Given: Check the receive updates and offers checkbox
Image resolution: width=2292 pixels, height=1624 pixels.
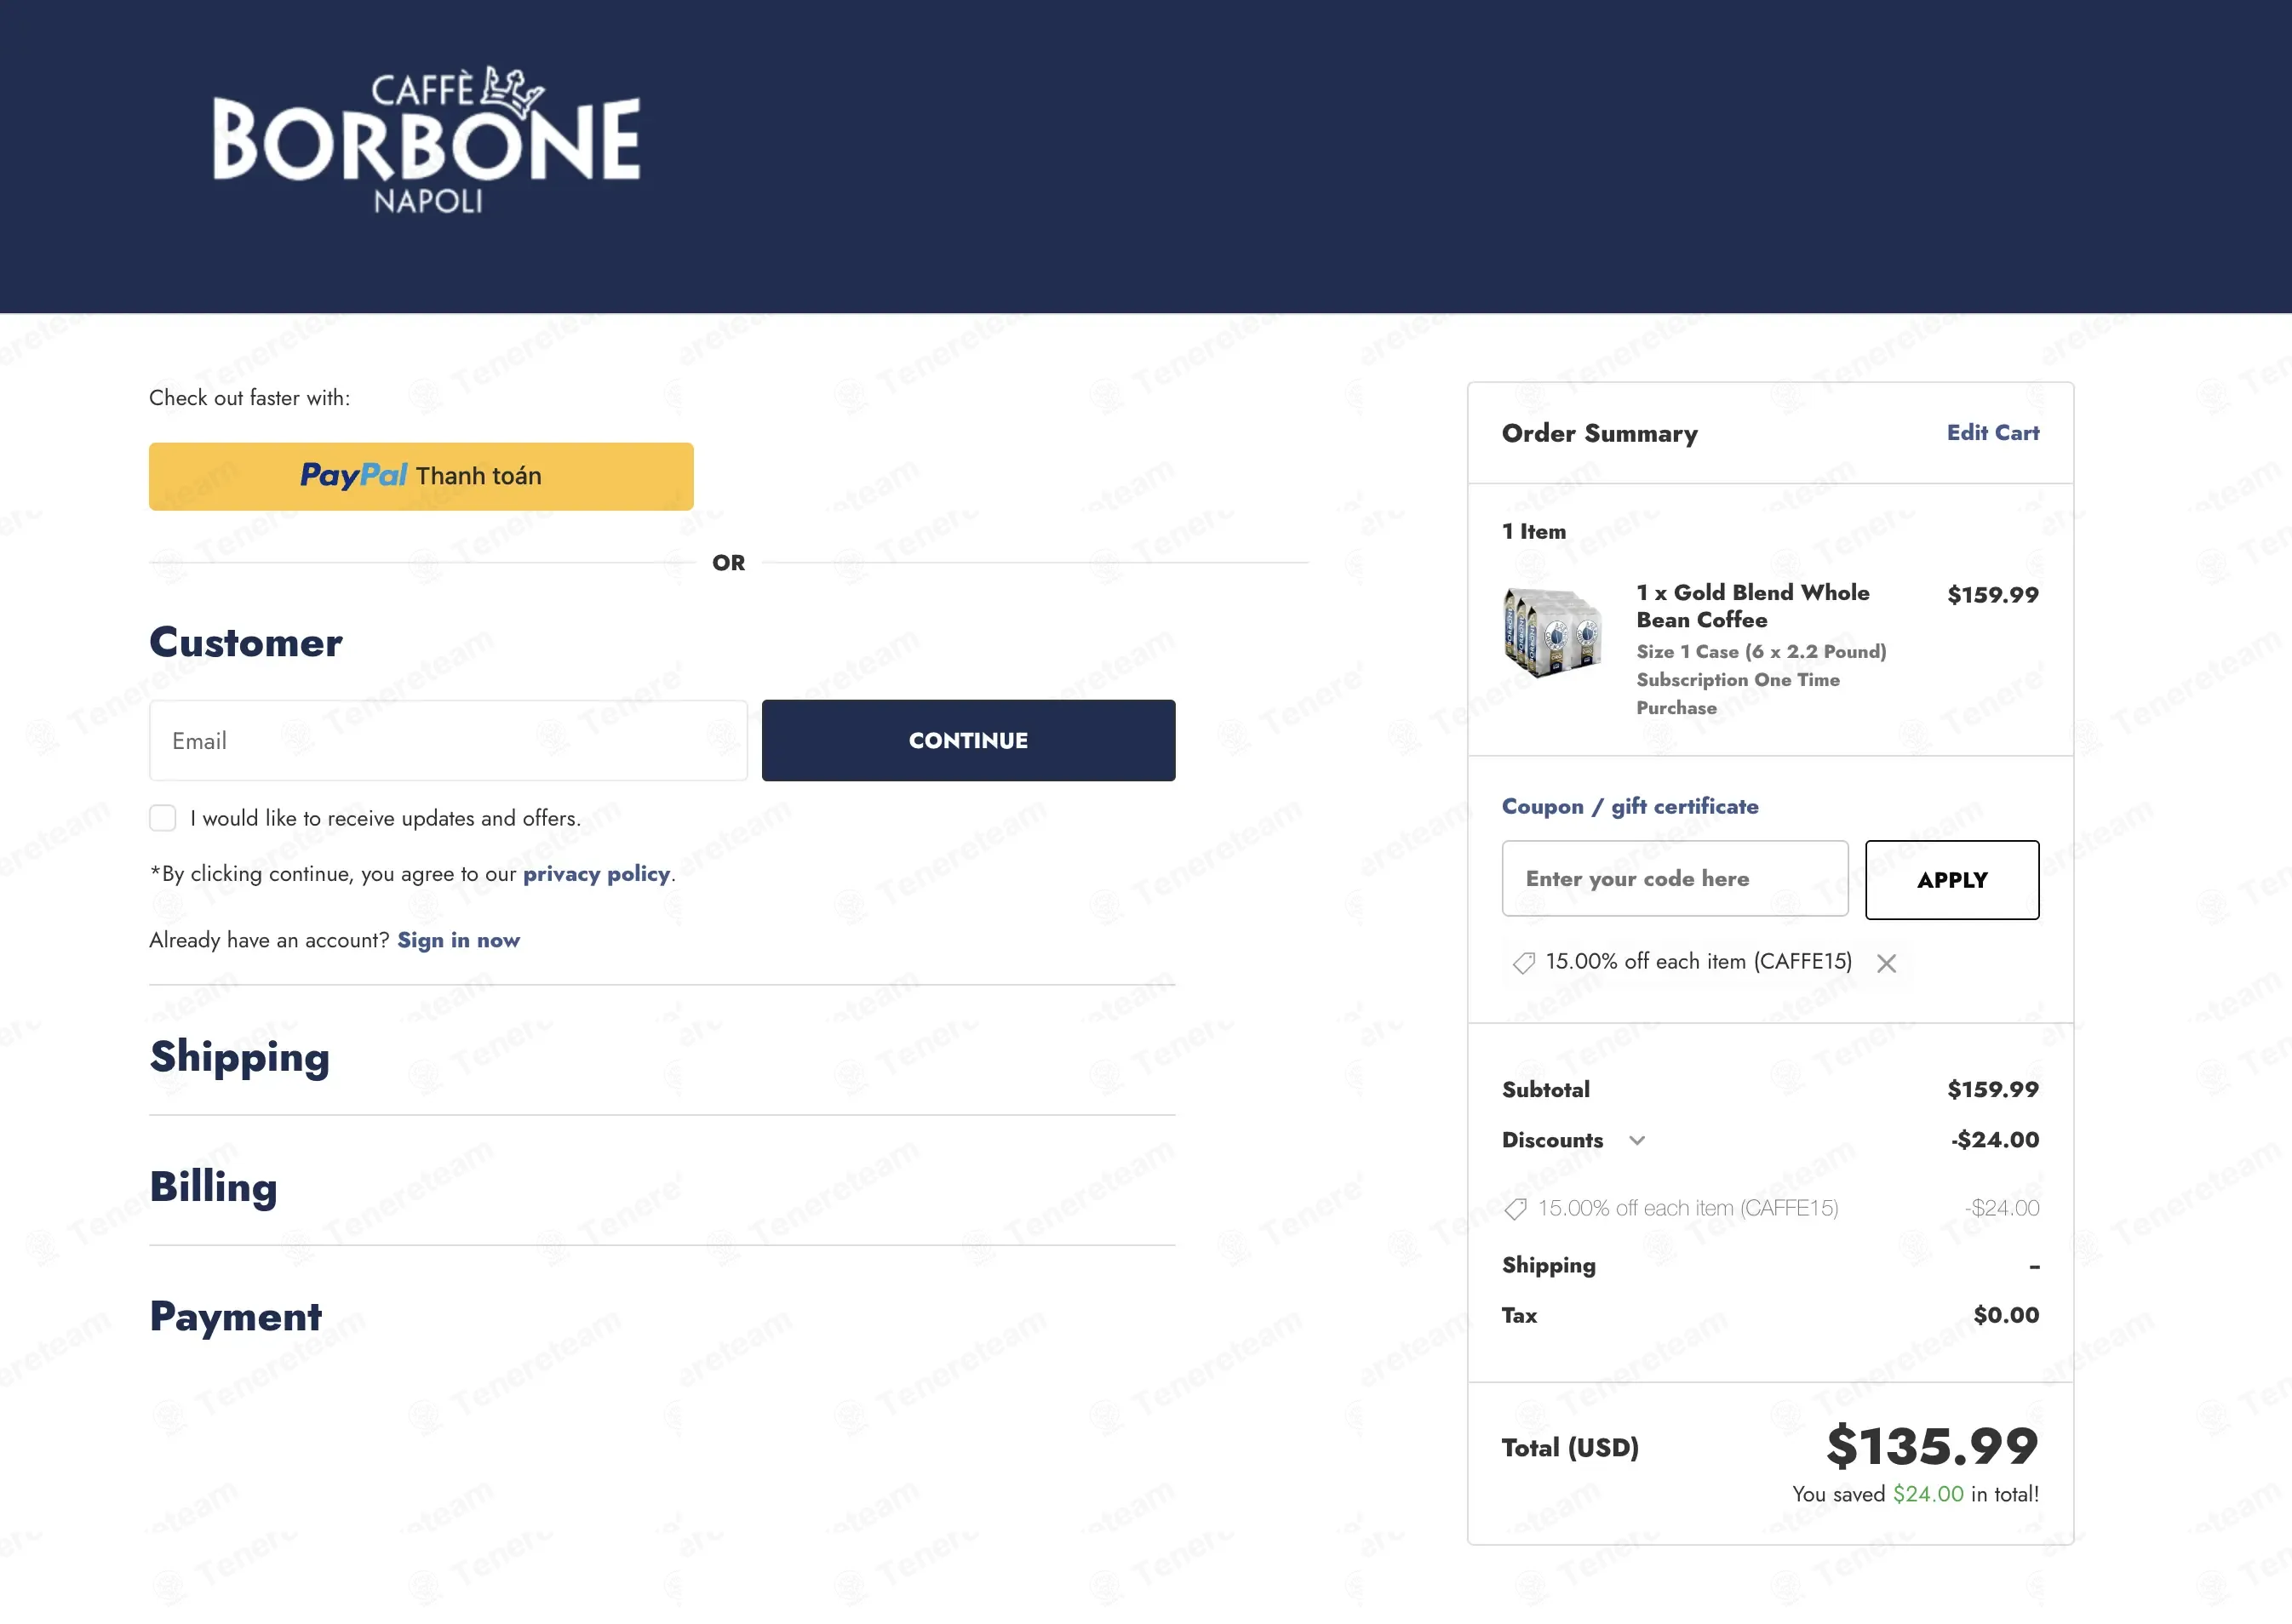Looking at the screenshot, I should 163,818.
